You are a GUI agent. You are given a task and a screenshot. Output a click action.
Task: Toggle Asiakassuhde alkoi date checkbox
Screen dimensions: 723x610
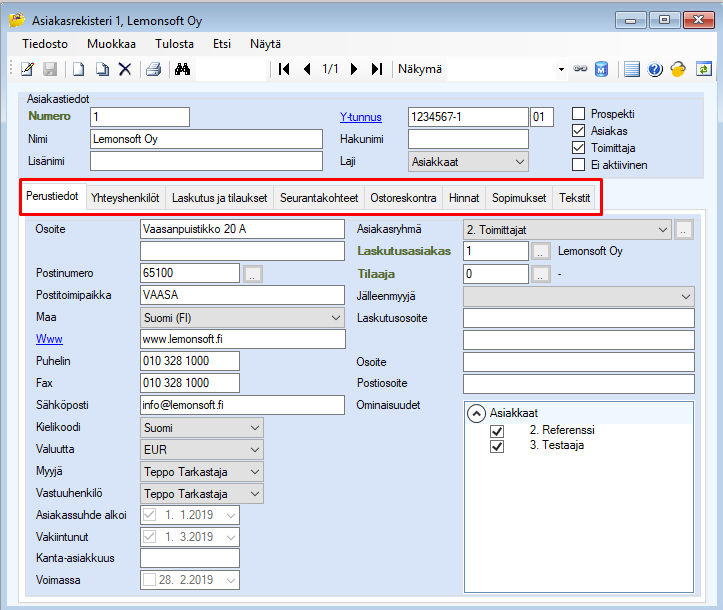[149, 515]
